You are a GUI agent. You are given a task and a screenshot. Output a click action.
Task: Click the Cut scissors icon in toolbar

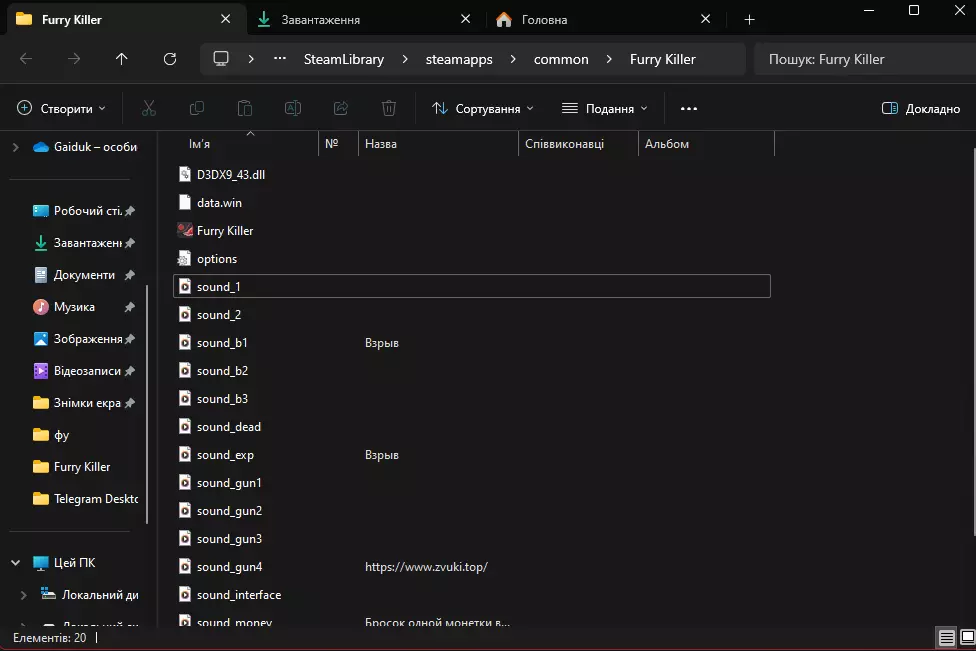tap(149, 108)
